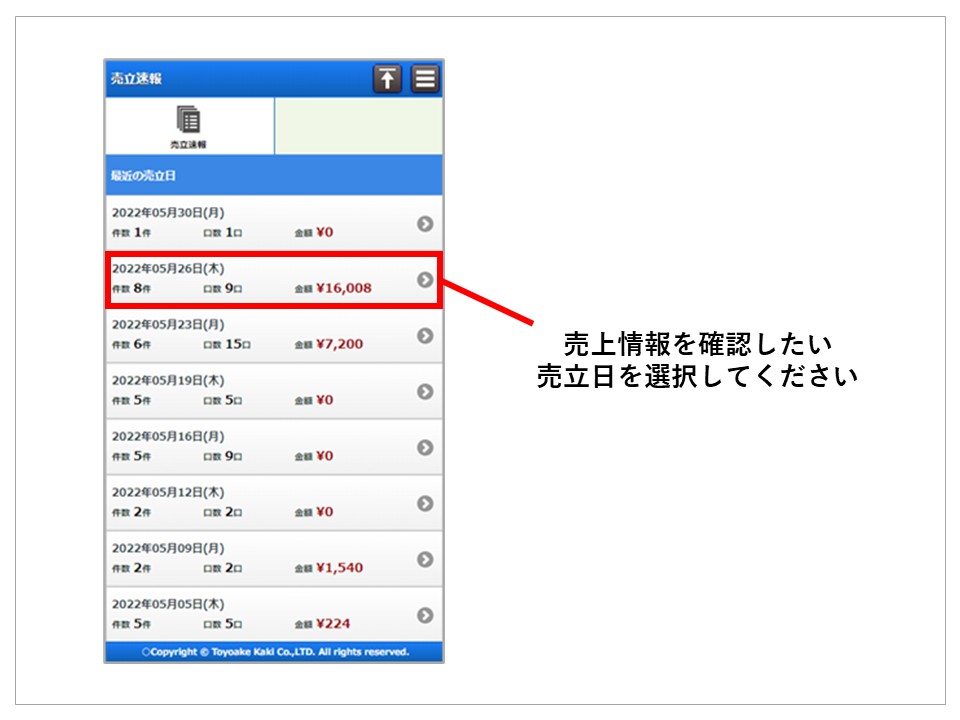Click the empty green tab area

point(358,126)
